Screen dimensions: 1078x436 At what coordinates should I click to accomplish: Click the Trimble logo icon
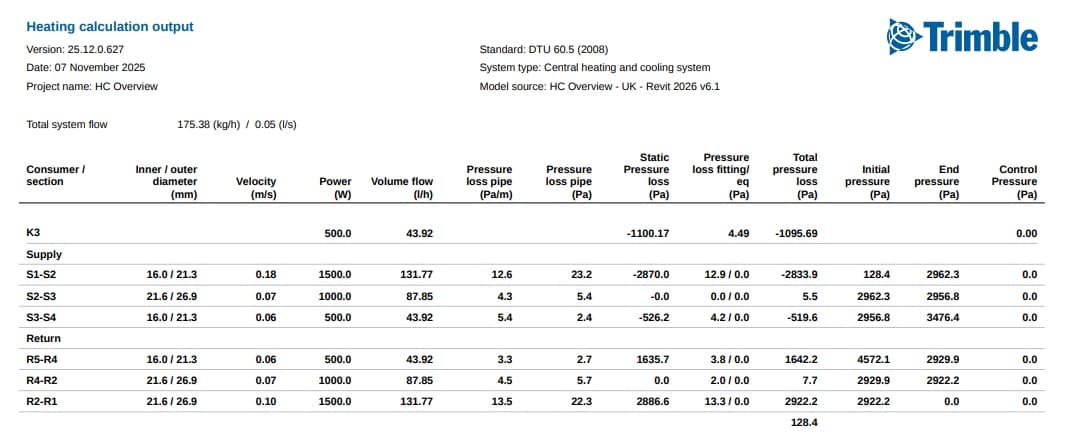902,37
